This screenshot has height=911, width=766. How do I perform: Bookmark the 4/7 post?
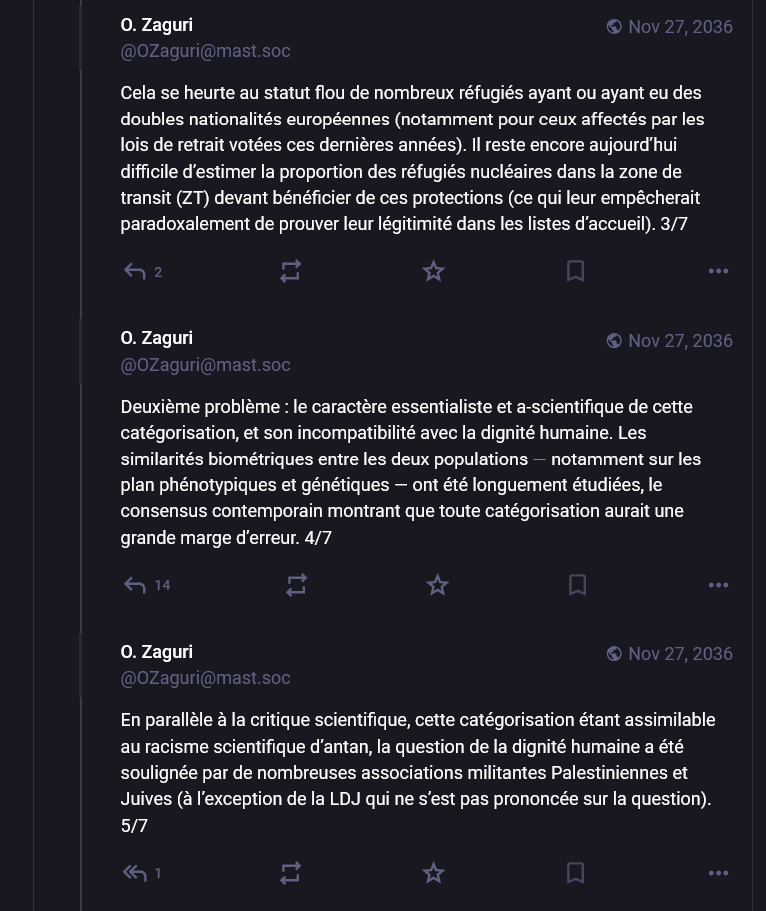pos(577,585)
